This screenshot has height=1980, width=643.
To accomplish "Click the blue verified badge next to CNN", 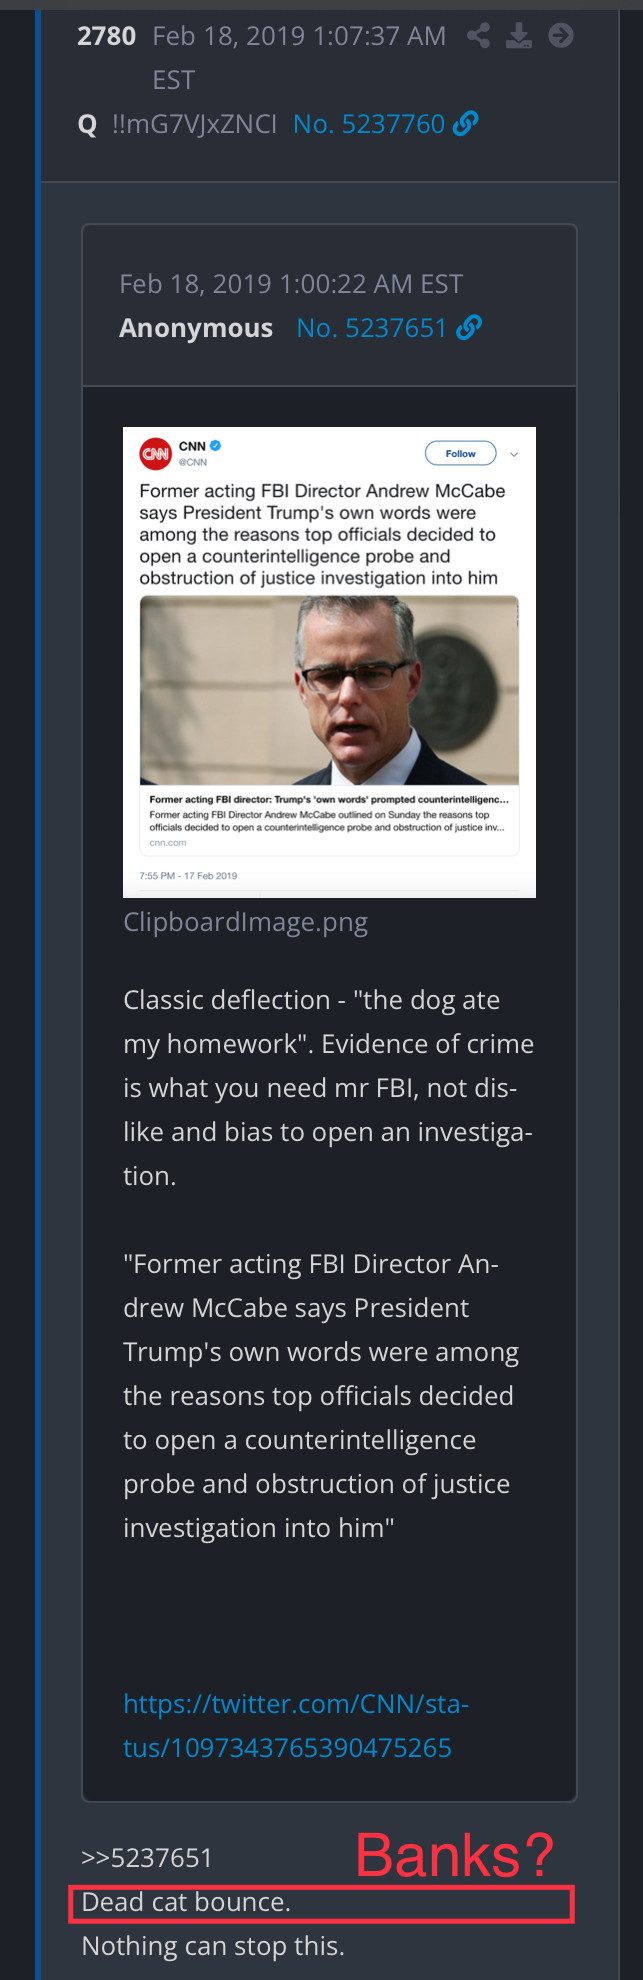I will (x=216, y=446).
